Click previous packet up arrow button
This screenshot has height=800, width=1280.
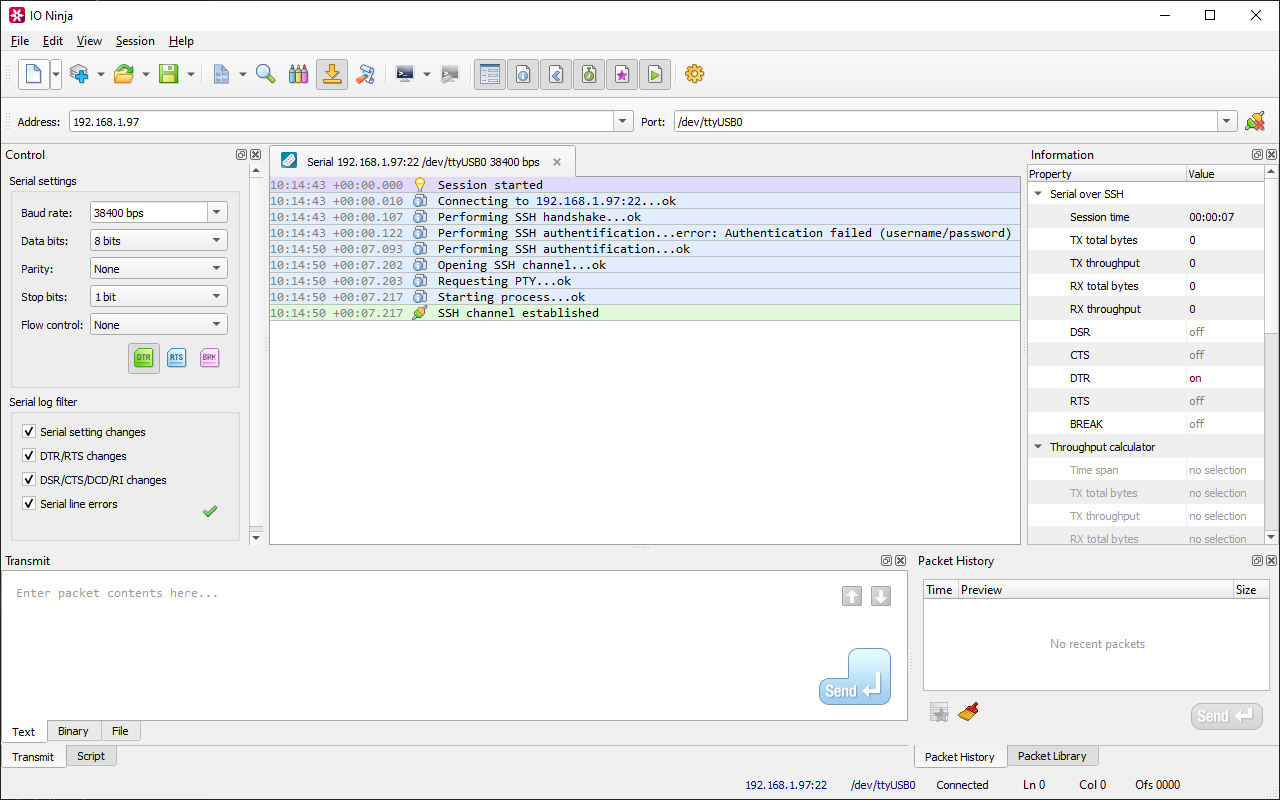[852, 596]
